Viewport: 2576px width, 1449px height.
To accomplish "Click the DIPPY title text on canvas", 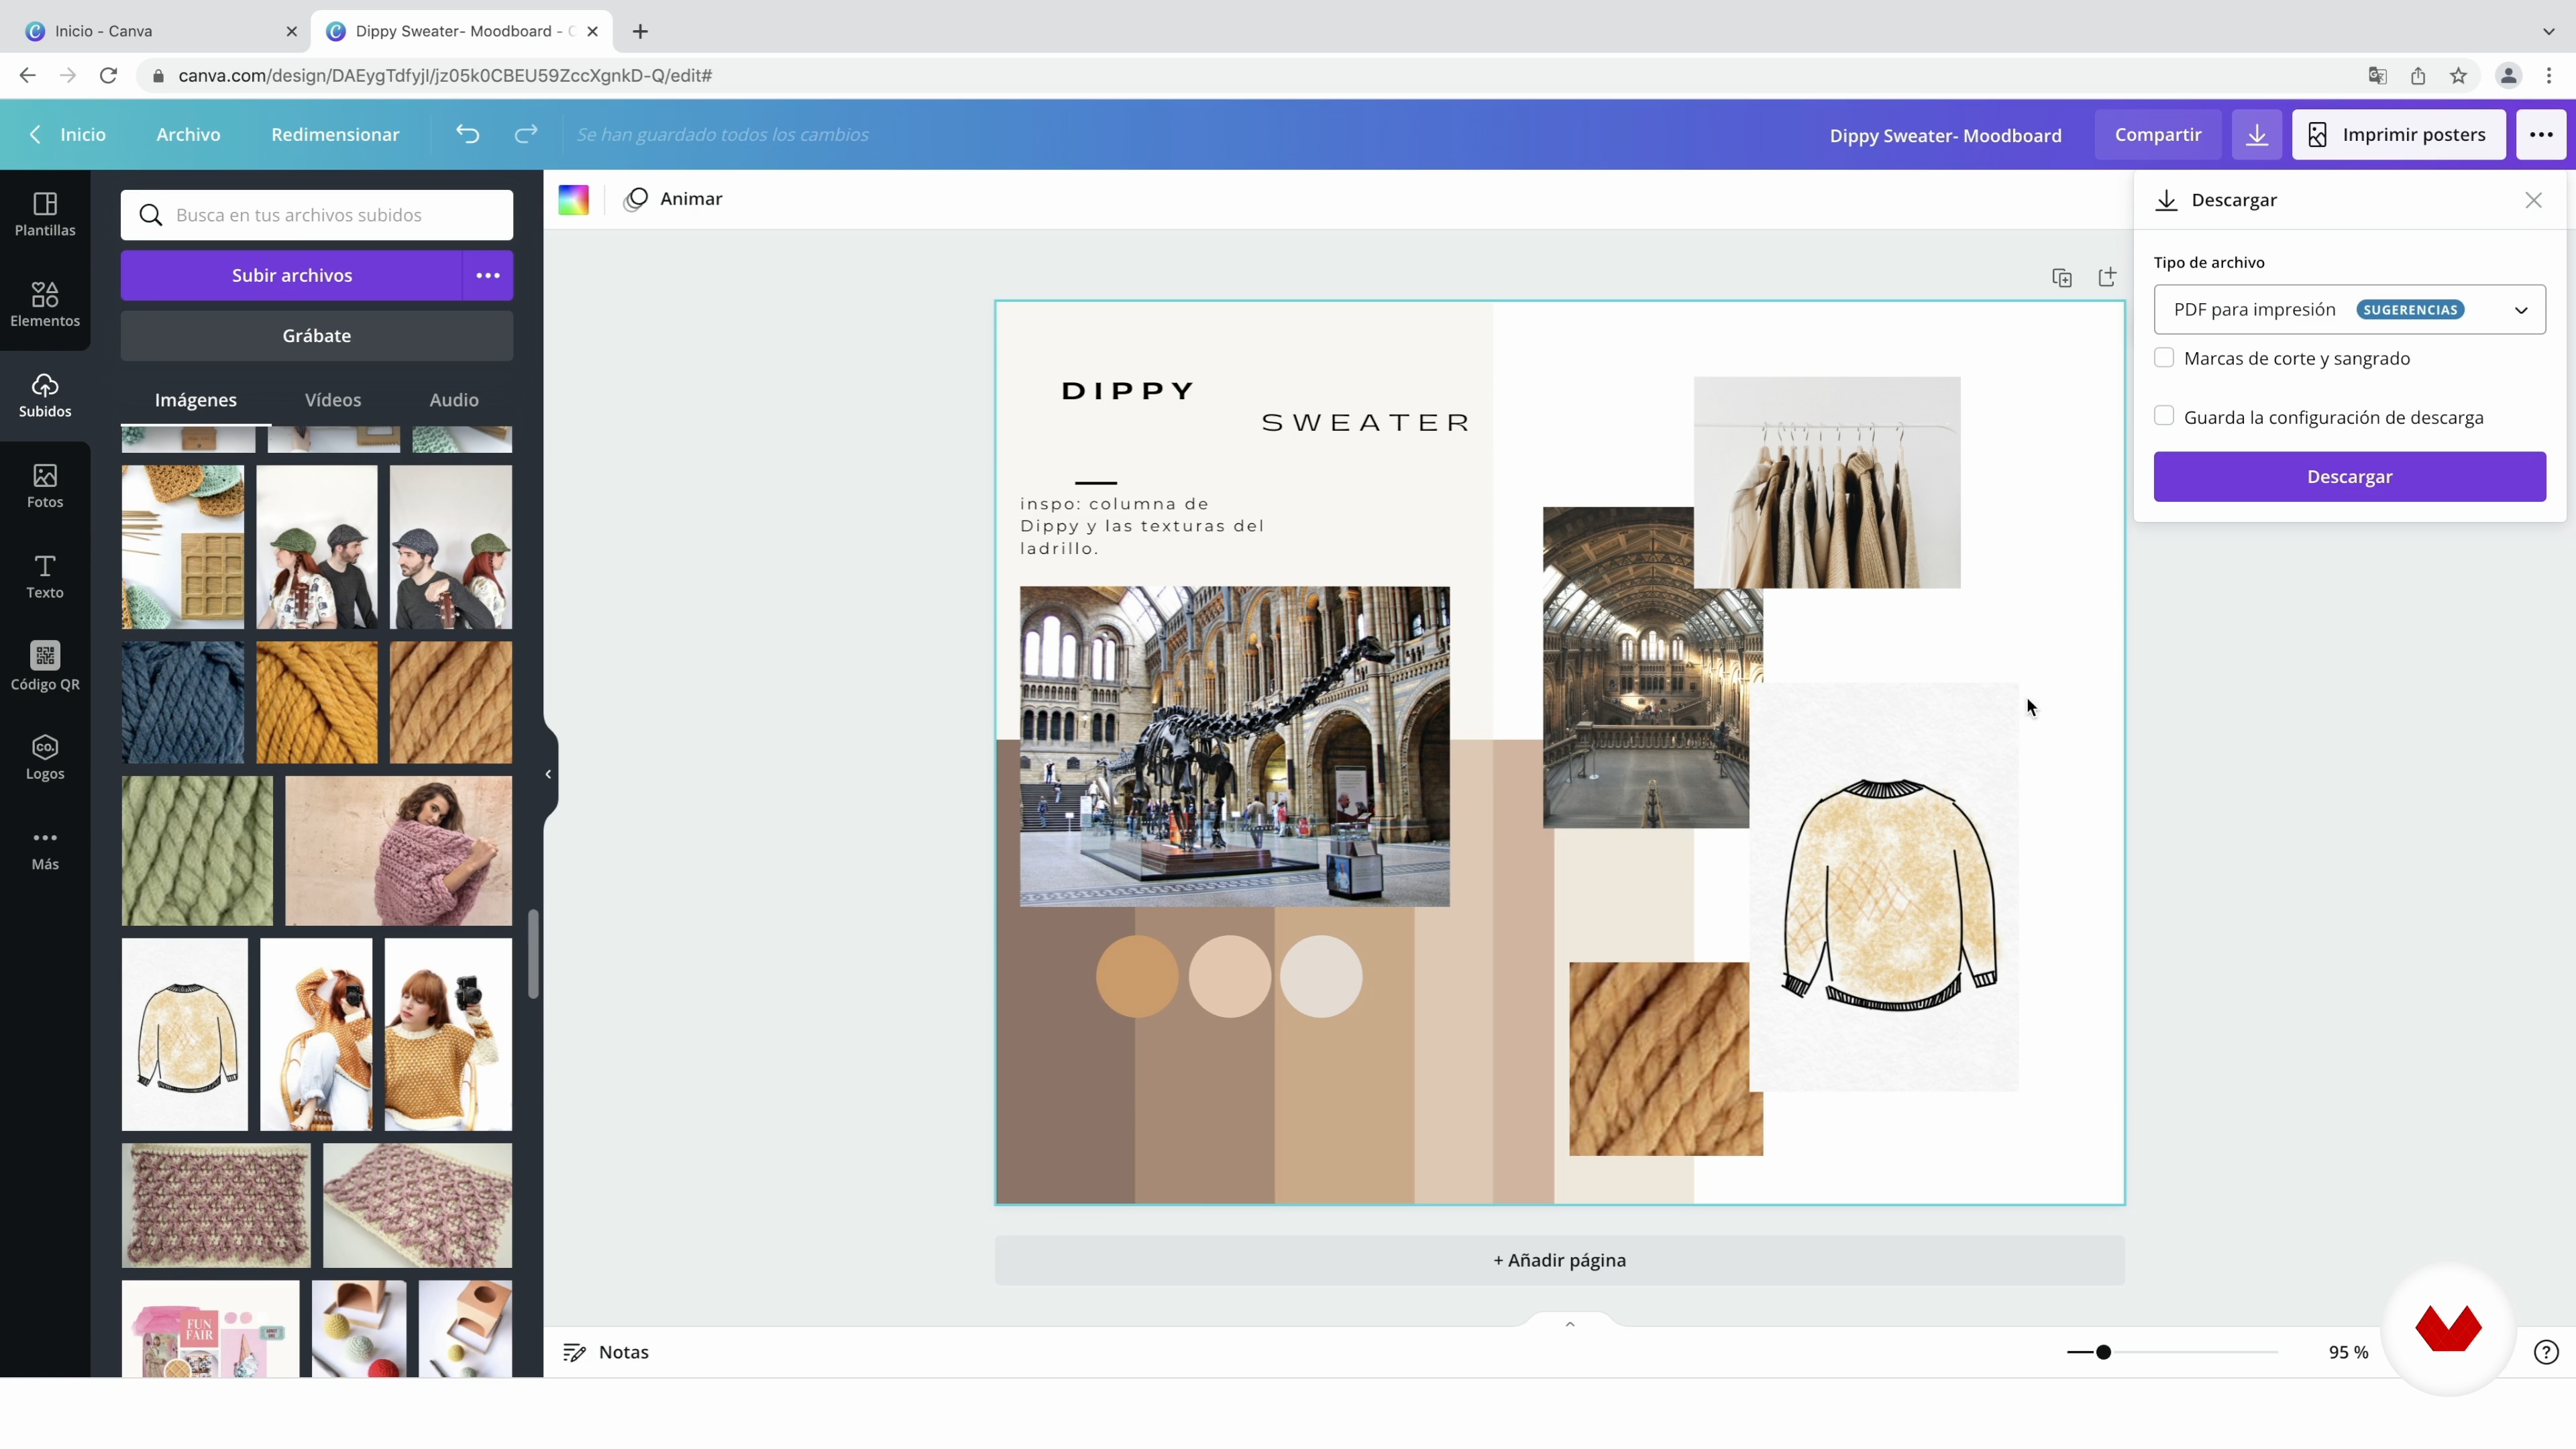I will pyautogui.click(x=1128, y=390).
